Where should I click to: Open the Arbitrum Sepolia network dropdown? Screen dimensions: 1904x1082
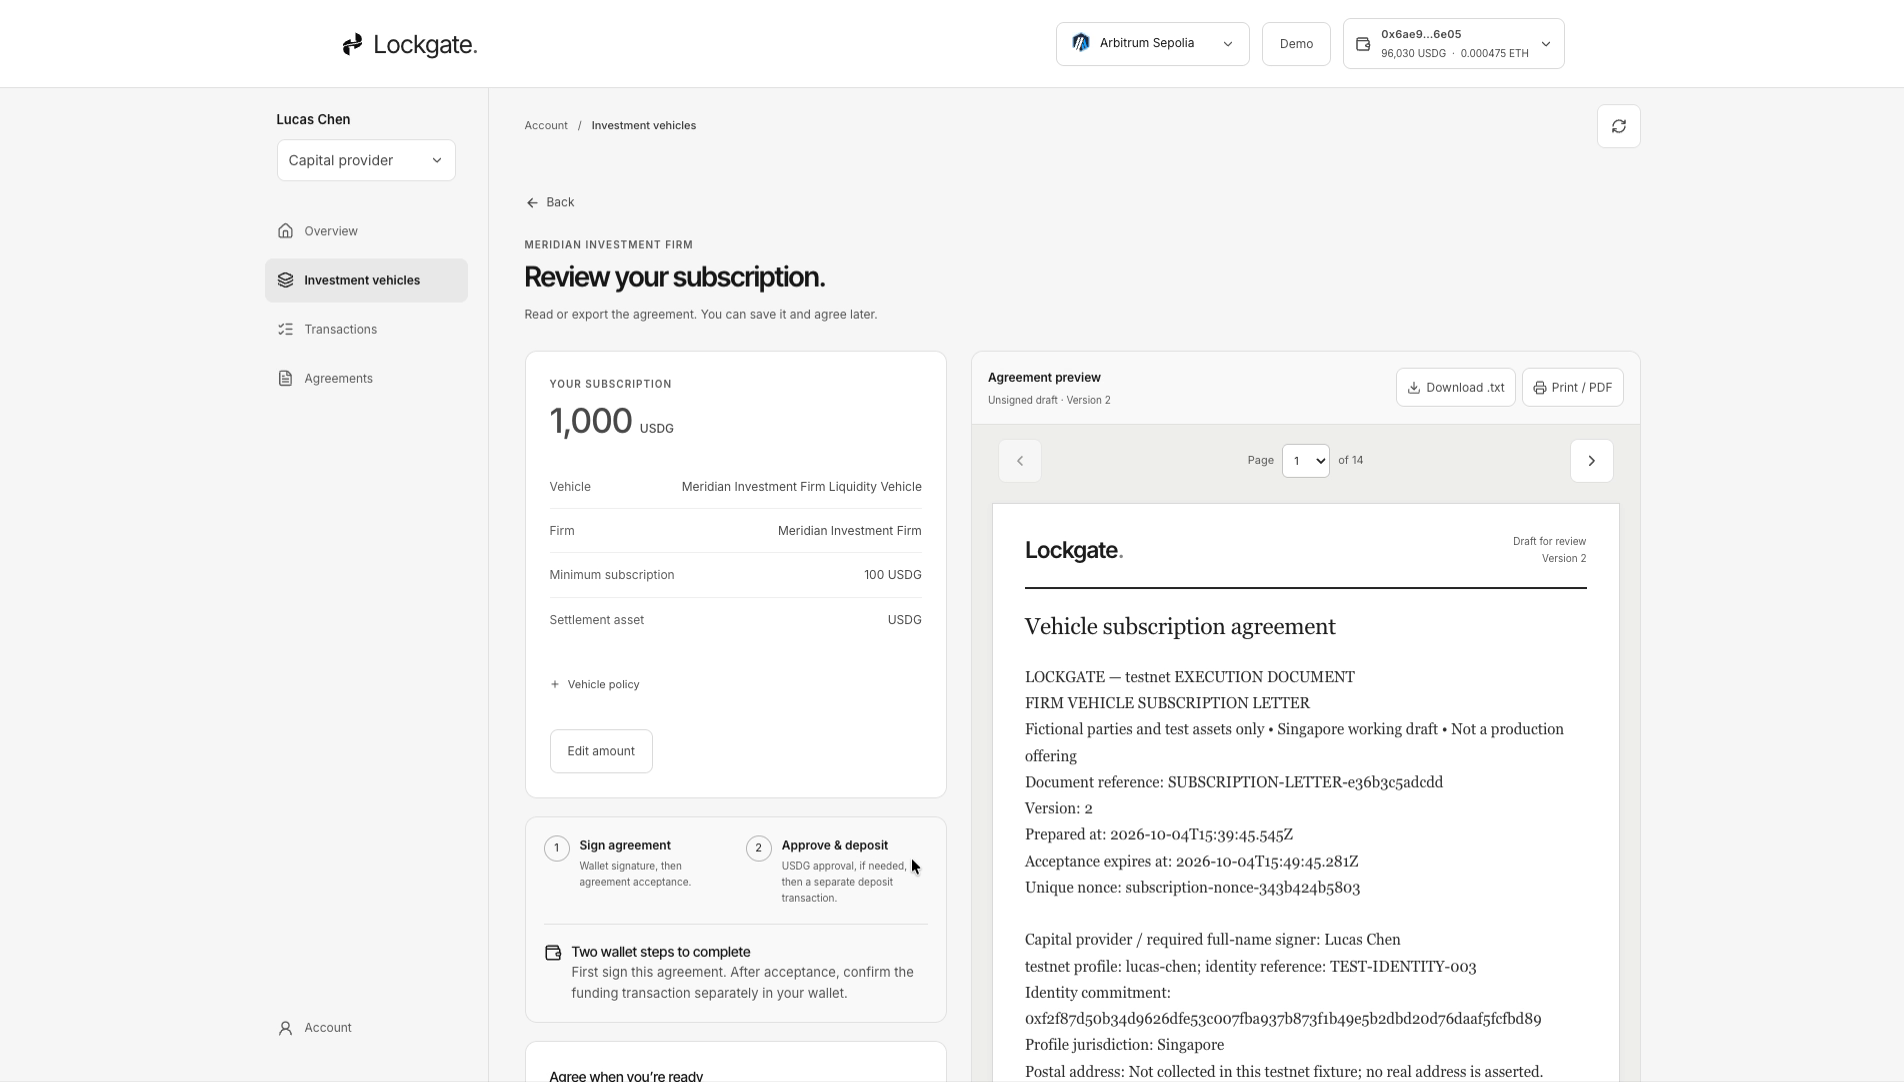(1152, 44)
